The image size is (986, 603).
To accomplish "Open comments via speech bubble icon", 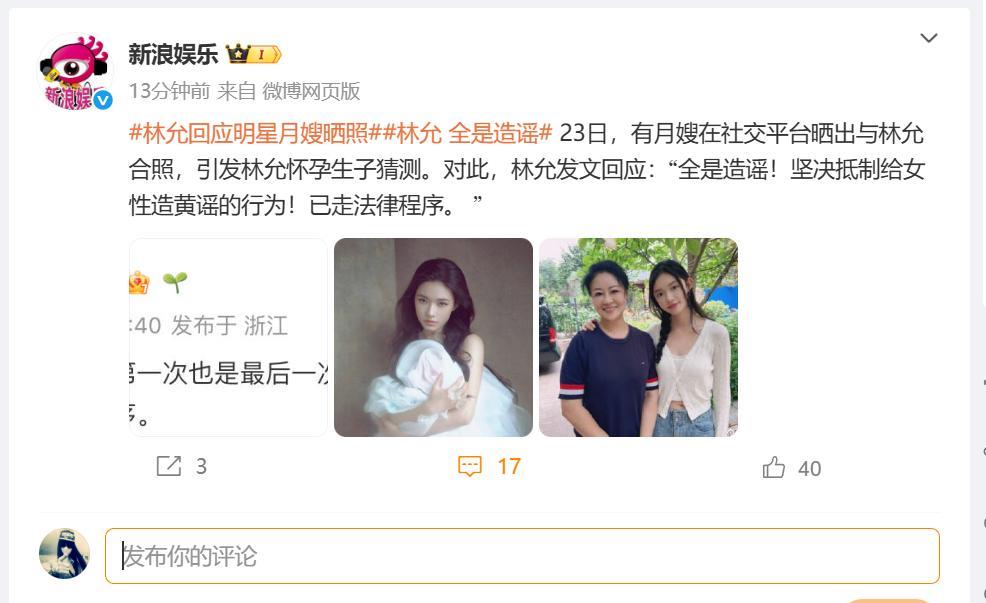I will pos(470,466).
